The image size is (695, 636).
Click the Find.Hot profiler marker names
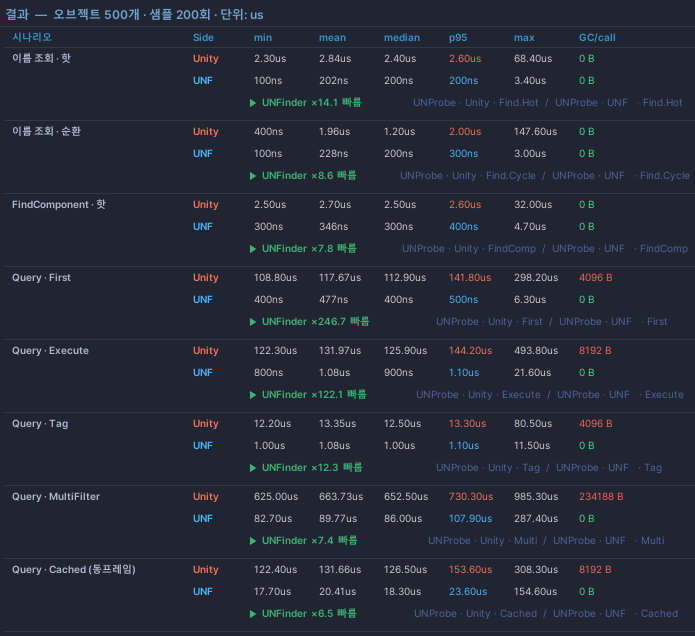click(x=548, y=103)
